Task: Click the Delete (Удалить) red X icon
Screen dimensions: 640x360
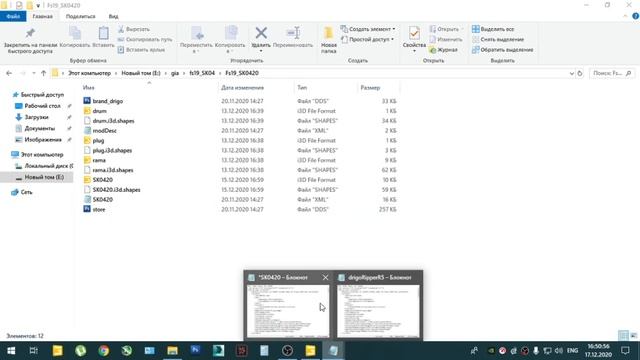Action: click(x=261, y=33)
